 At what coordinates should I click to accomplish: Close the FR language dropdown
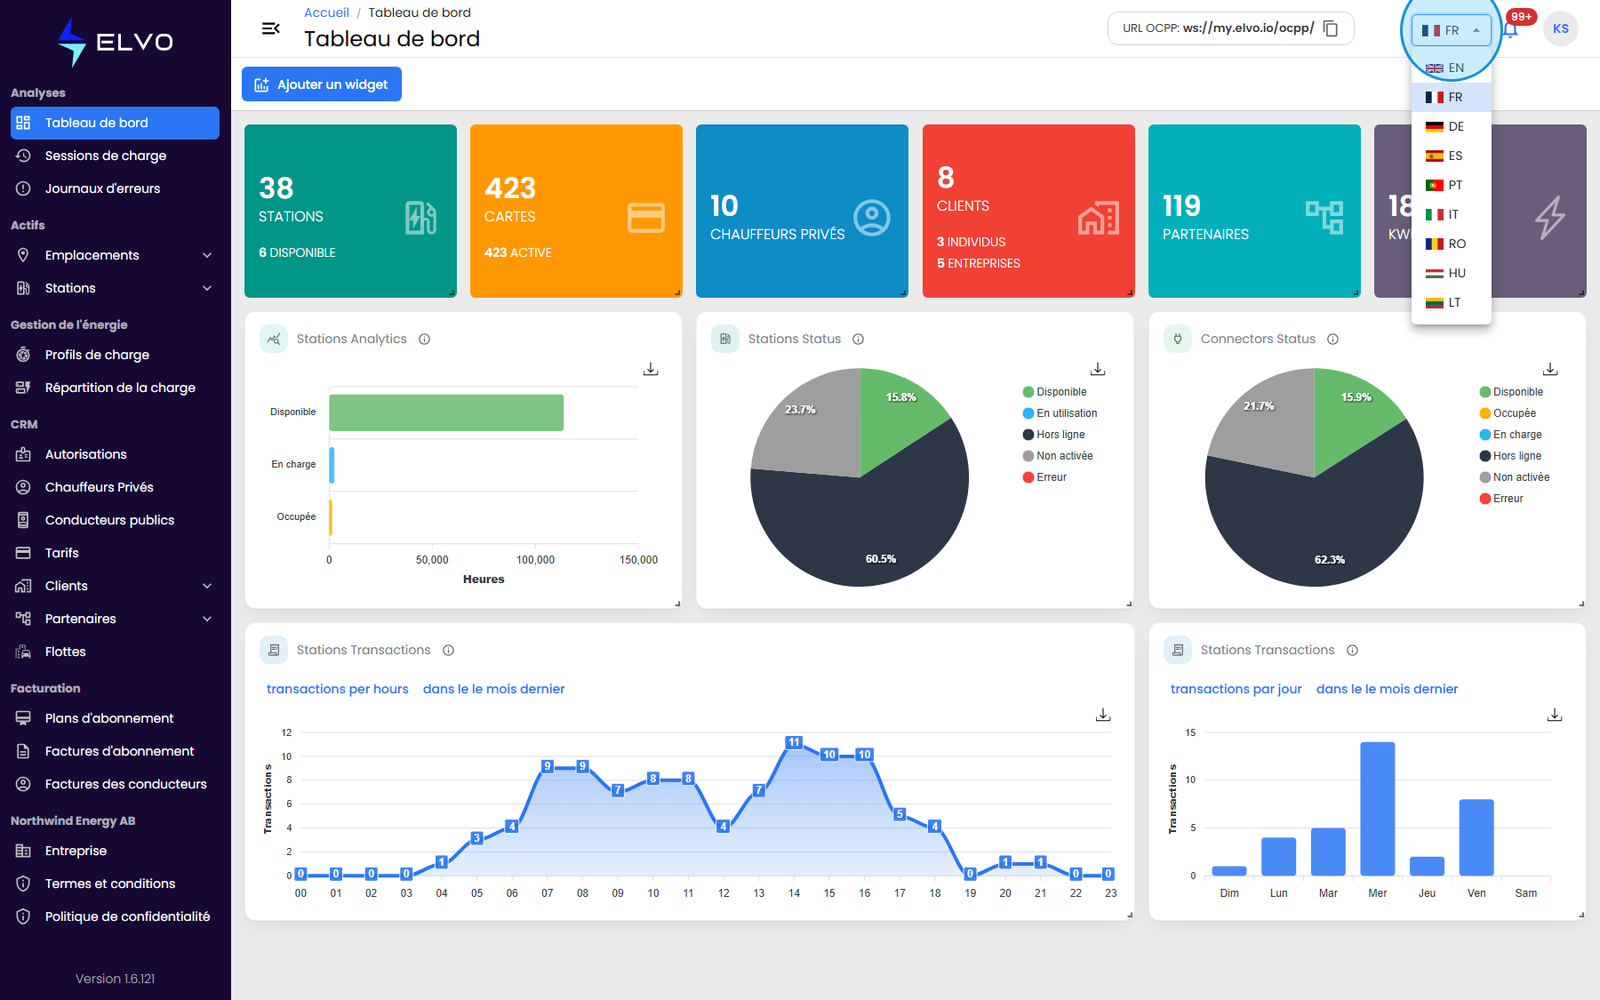(1451, 30)
